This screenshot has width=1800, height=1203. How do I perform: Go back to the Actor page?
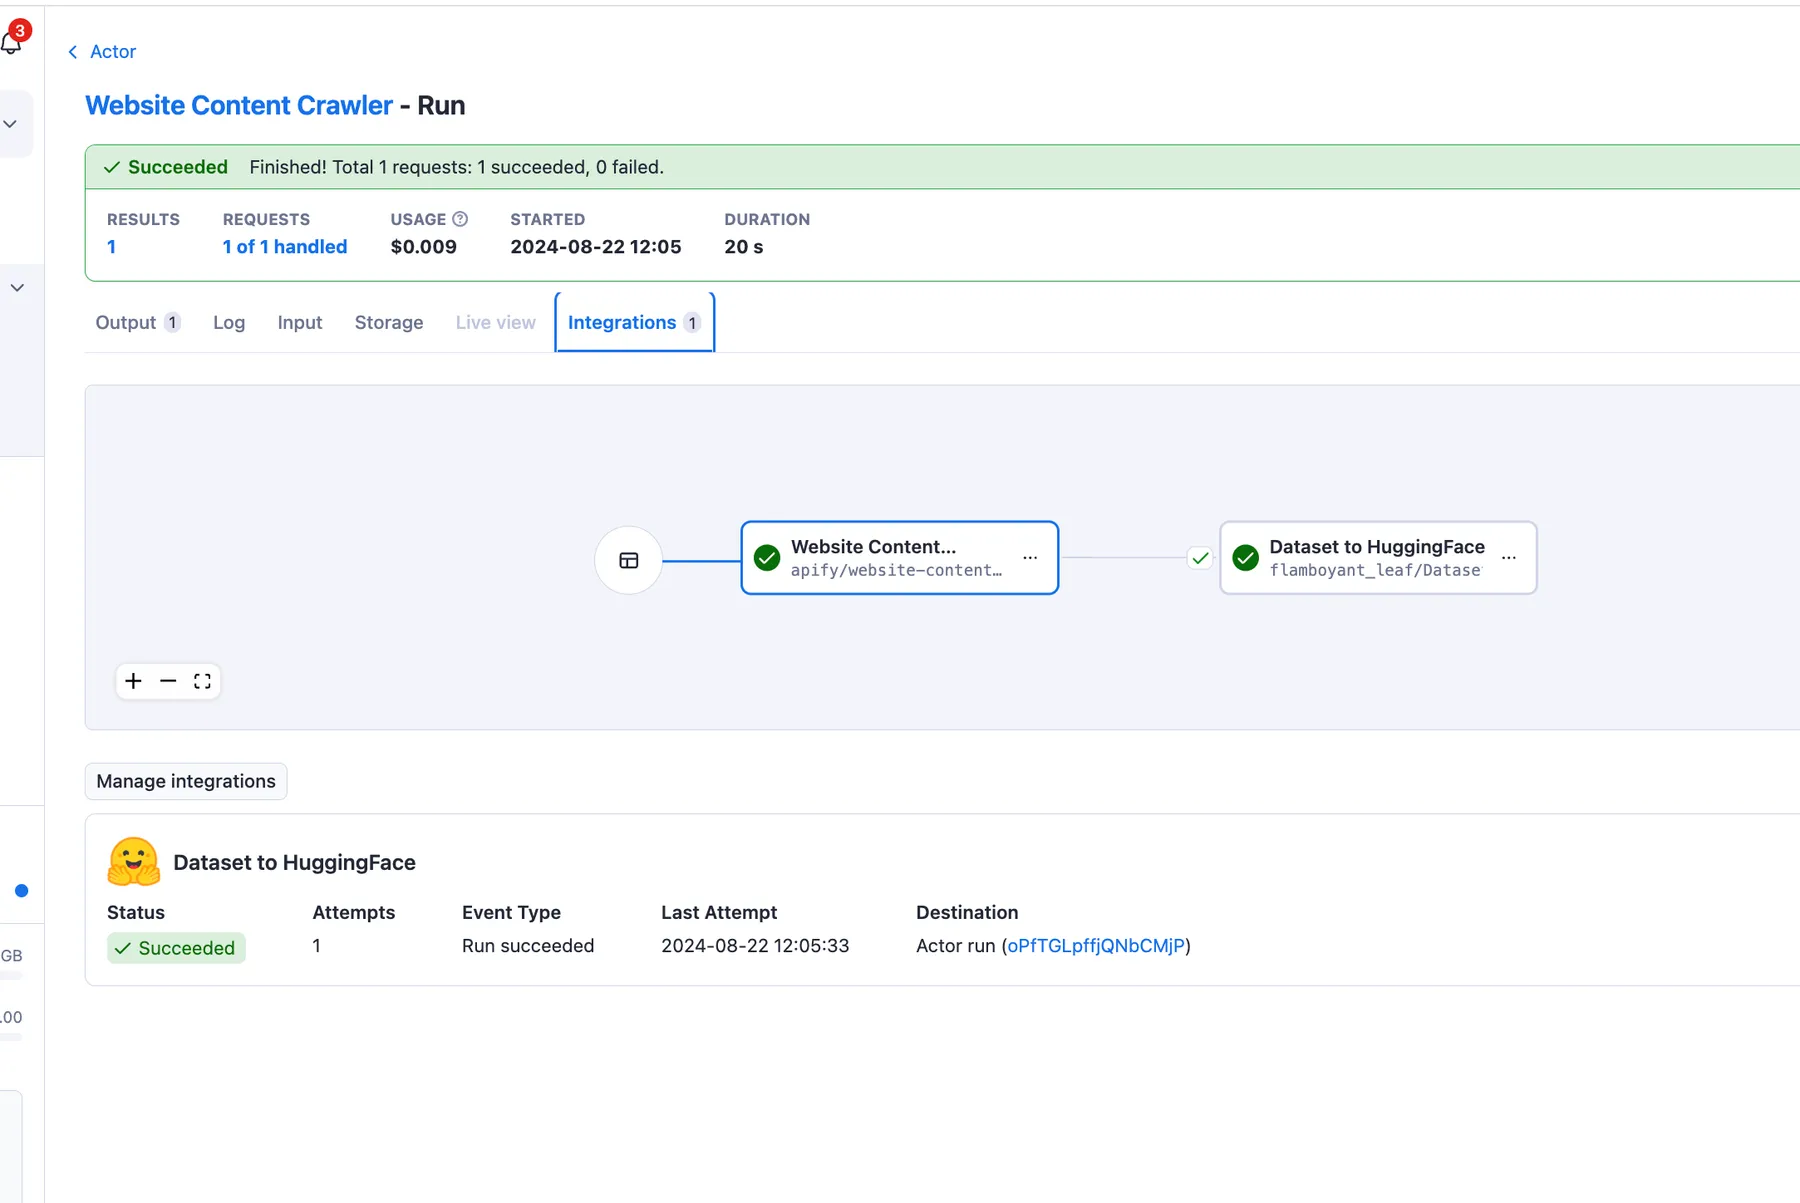tap(102, 52)
